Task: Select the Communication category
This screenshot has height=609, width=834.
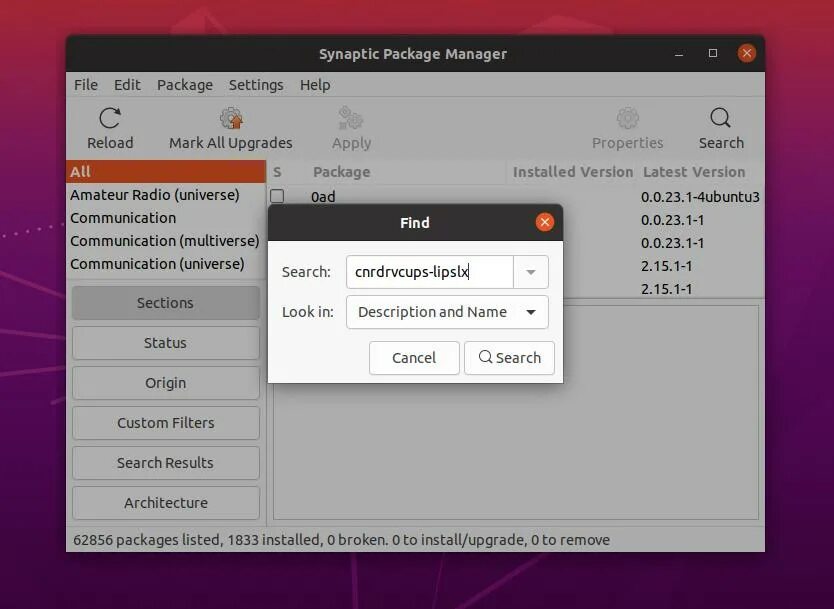Action: click(x=166, y=218)
